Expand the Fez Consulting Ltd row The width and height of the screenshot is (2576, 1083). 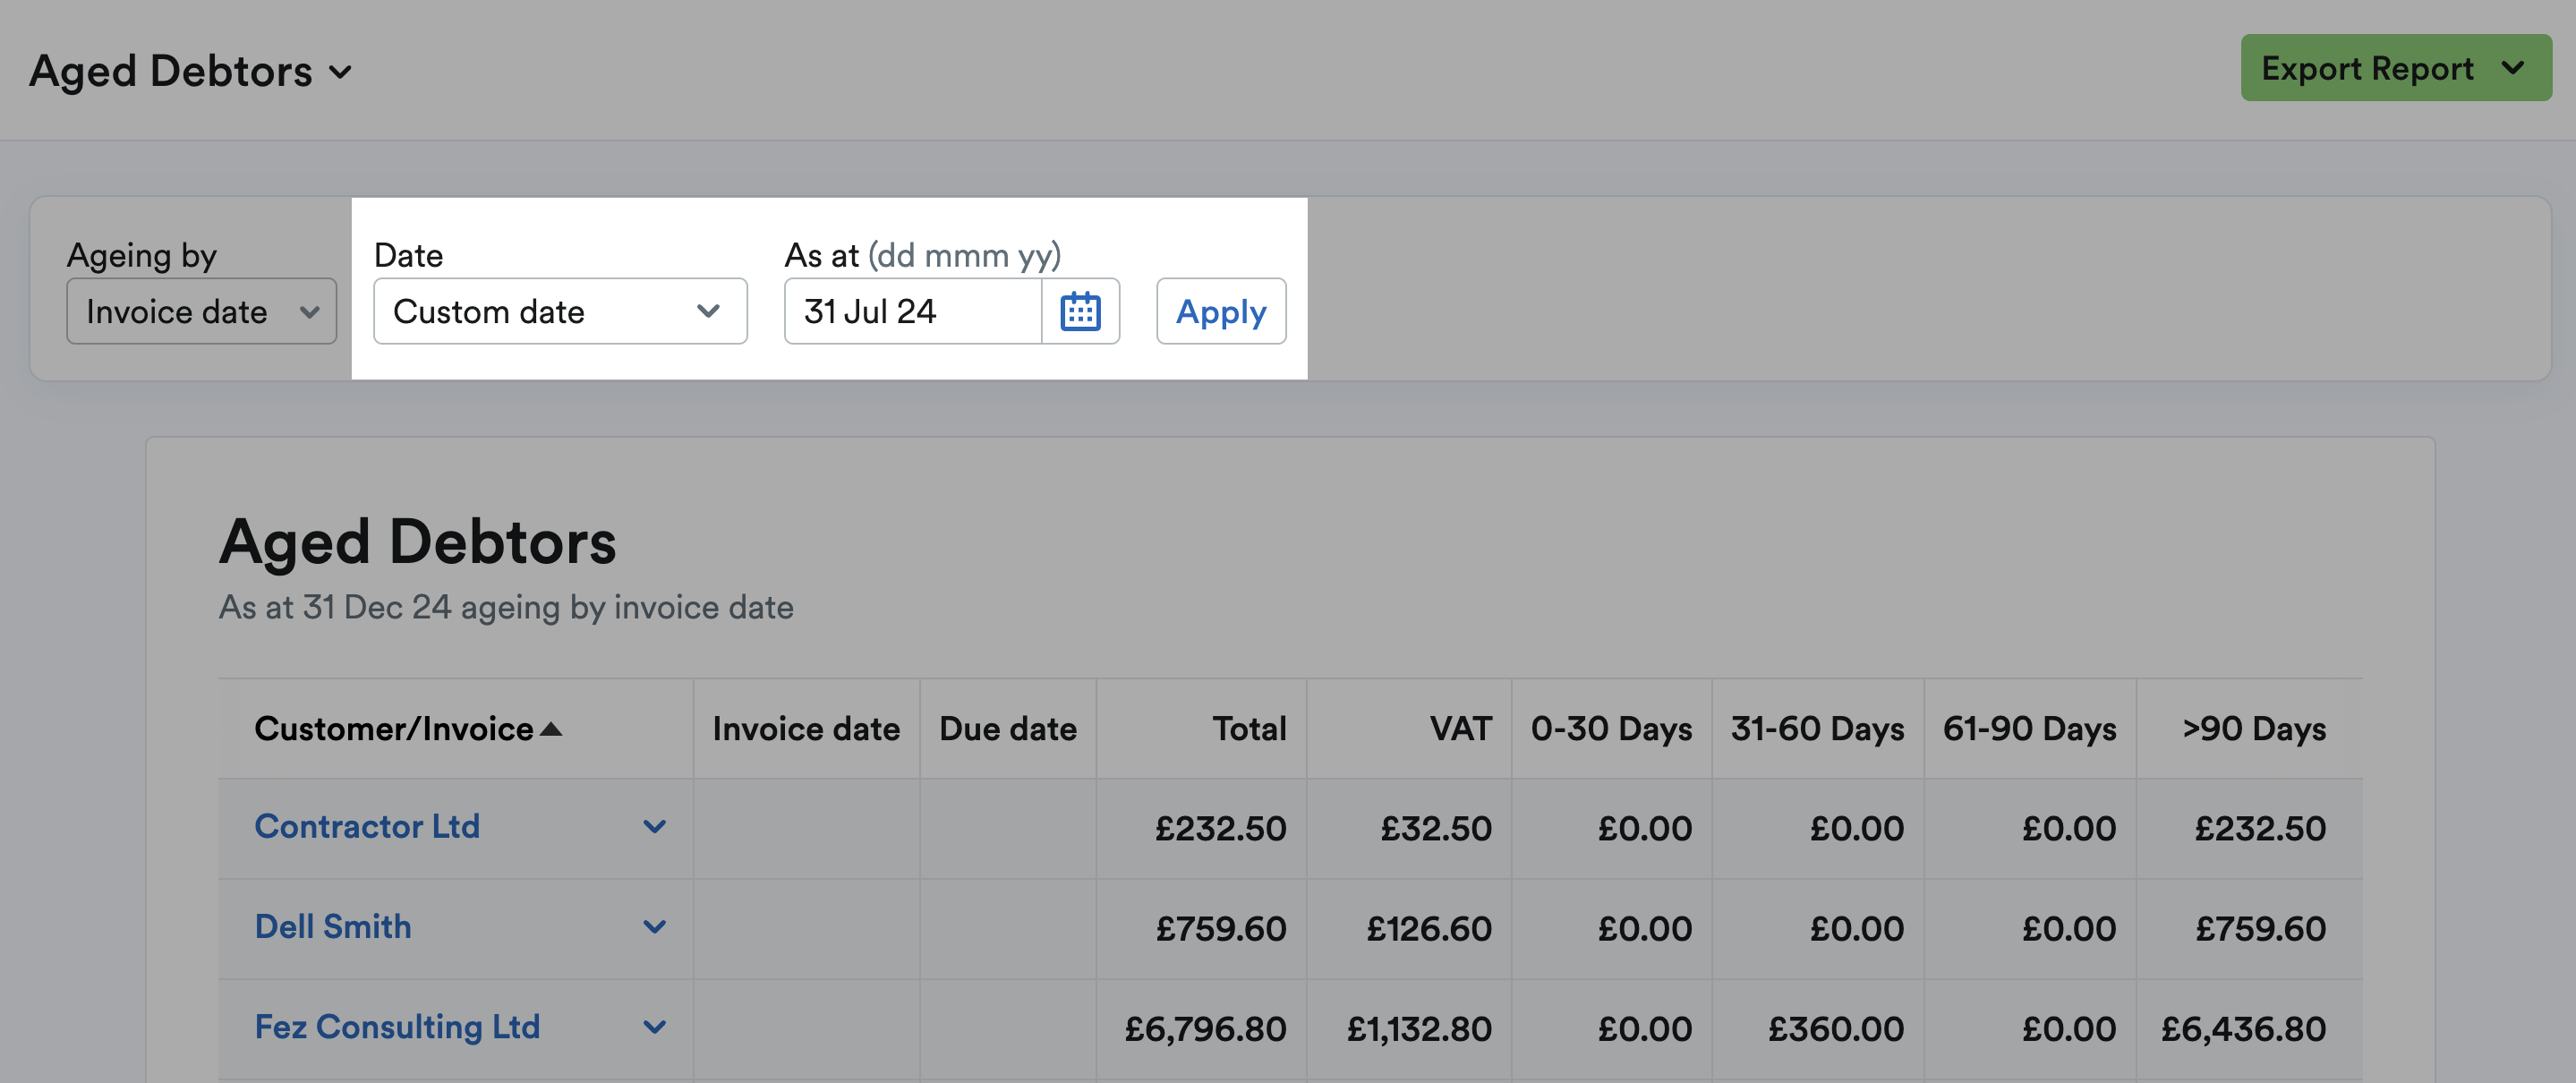[656, 1026]
